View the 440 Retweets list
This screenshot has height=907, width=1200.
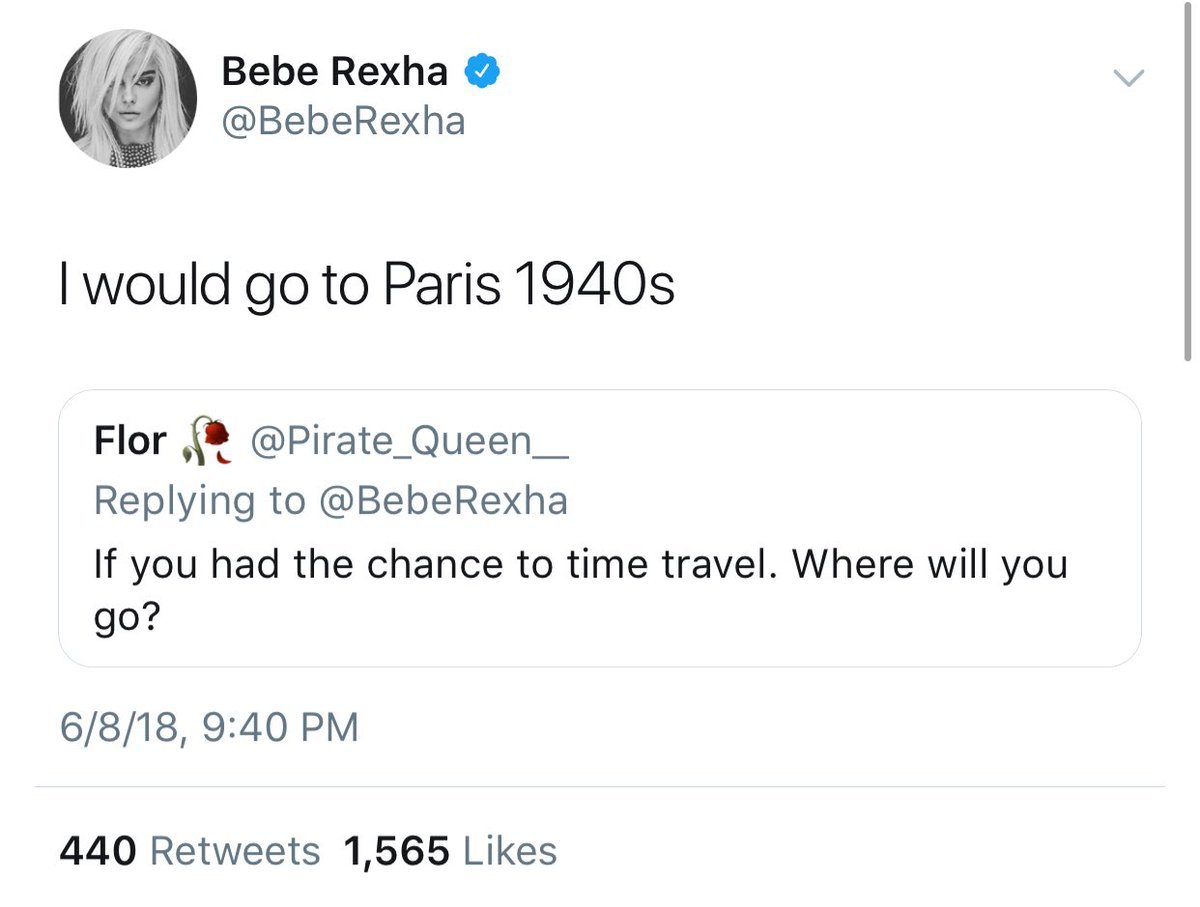(x=190, y=851)
